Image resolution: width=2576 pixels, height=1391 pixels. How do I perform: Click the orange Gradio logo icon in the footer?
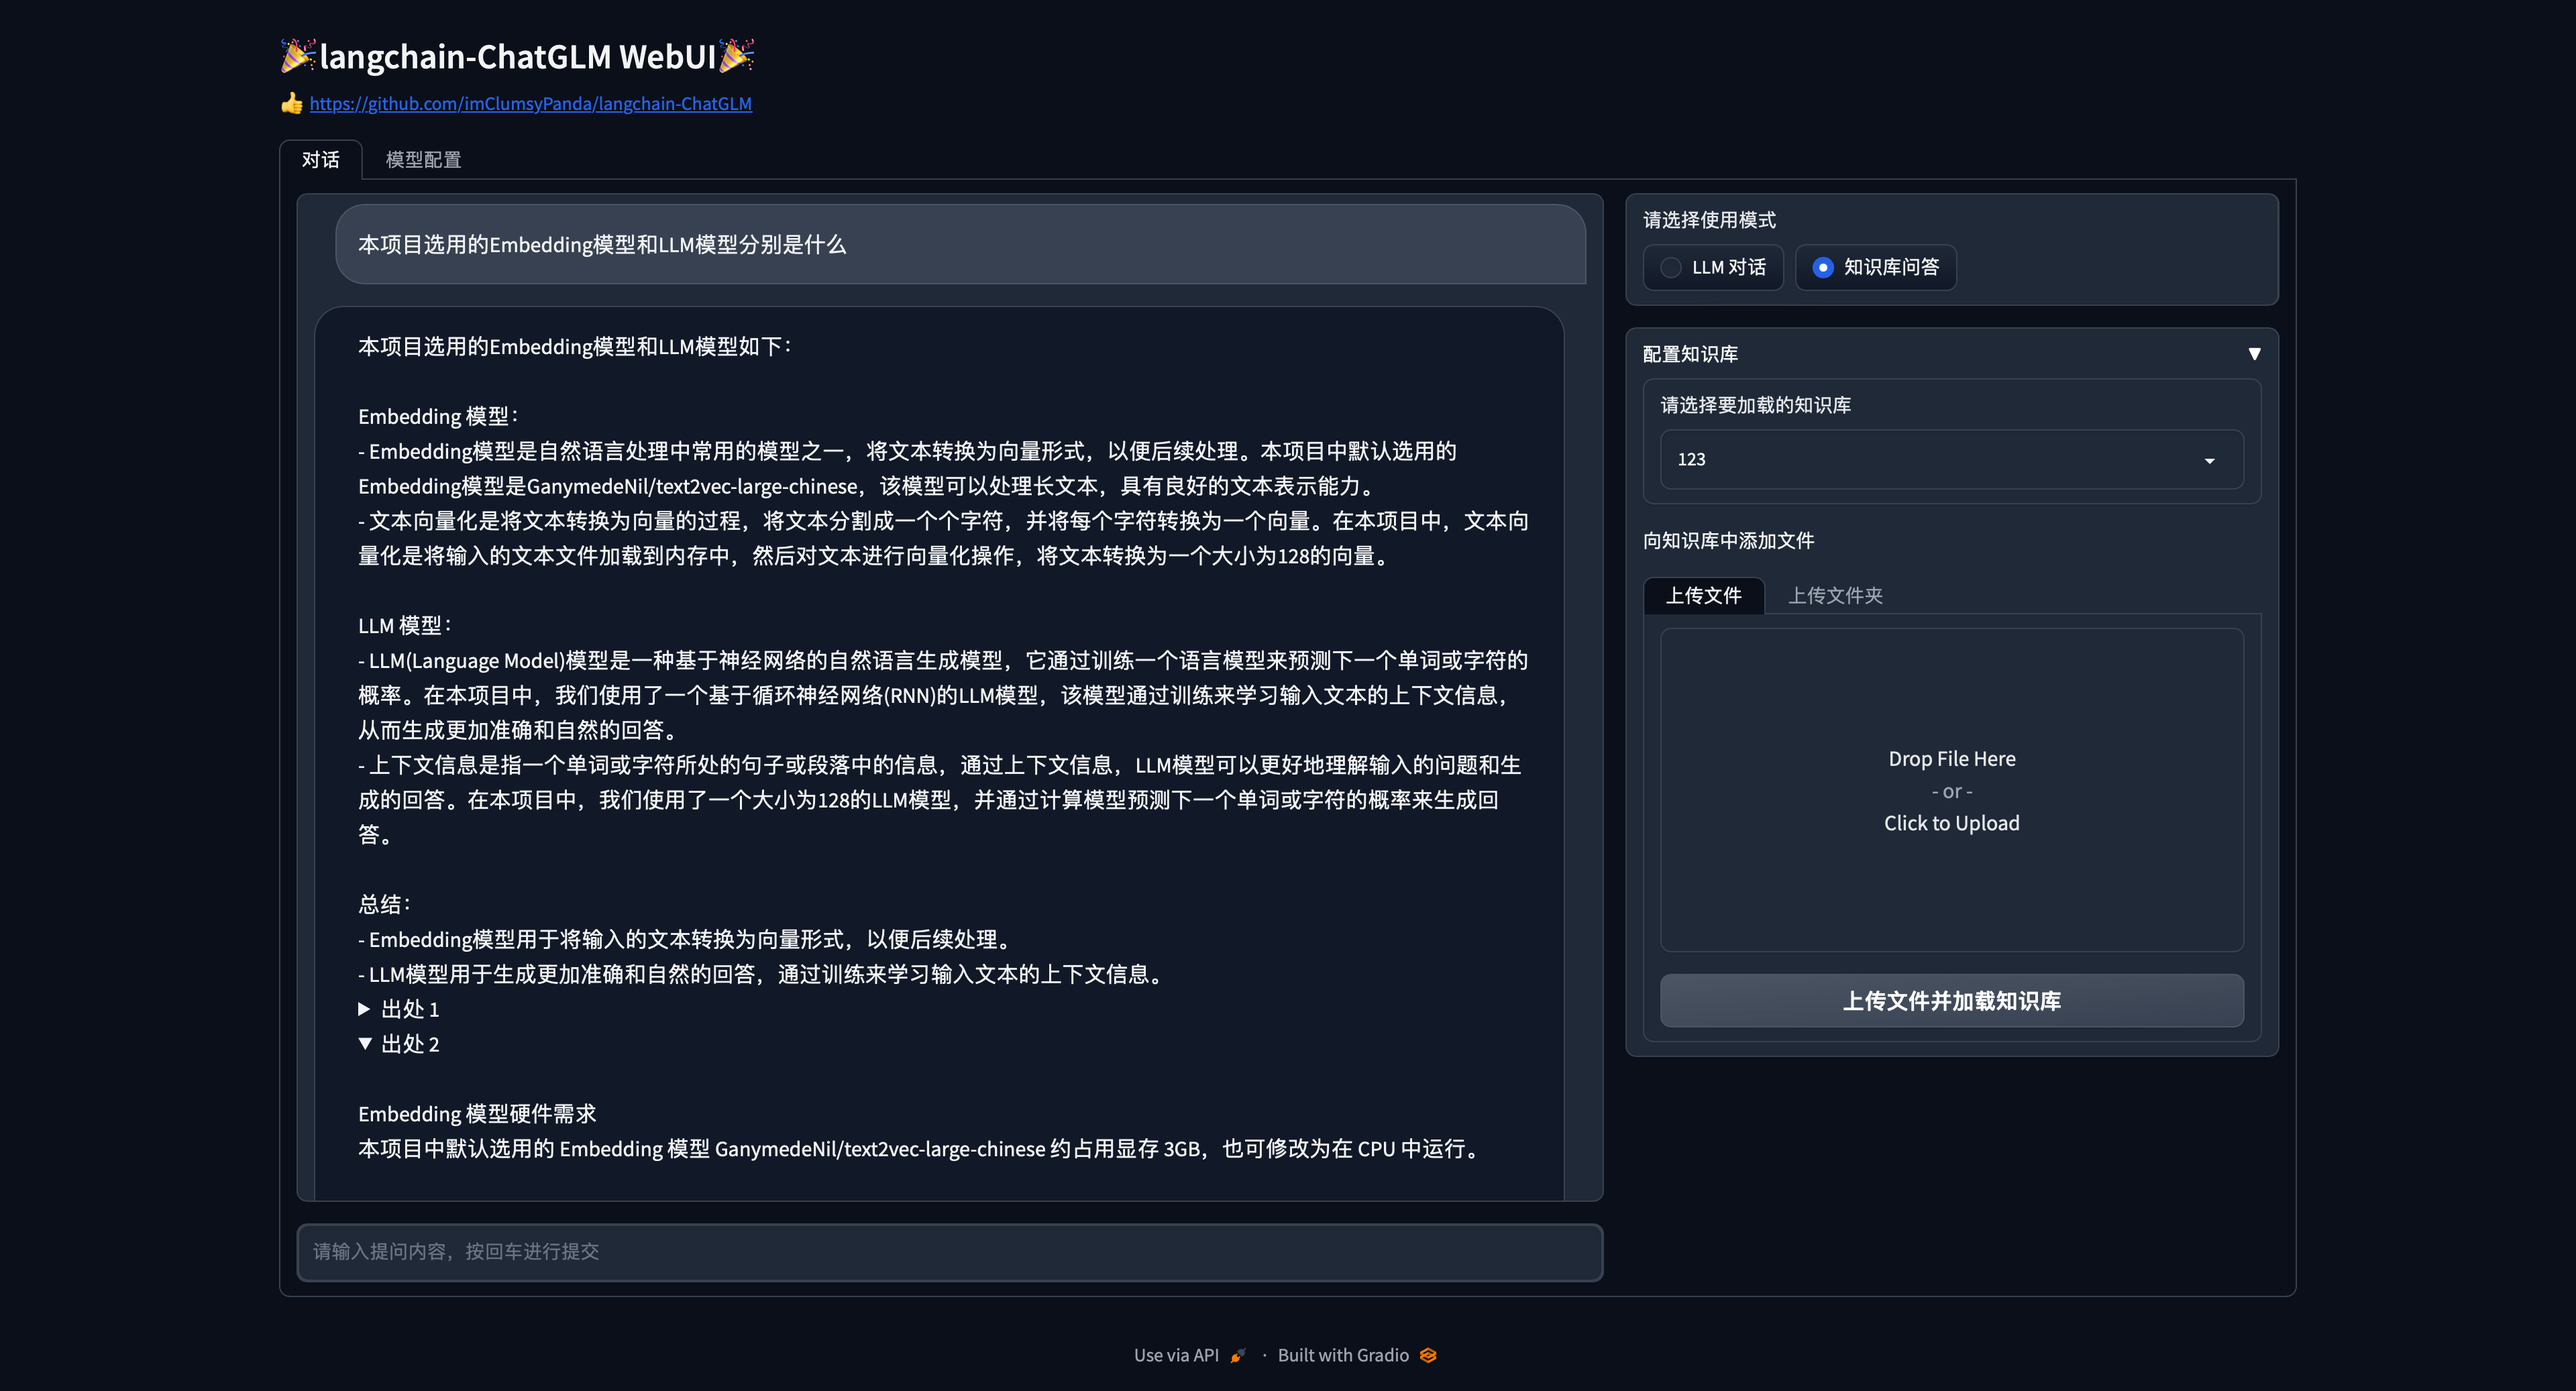1428,1355
